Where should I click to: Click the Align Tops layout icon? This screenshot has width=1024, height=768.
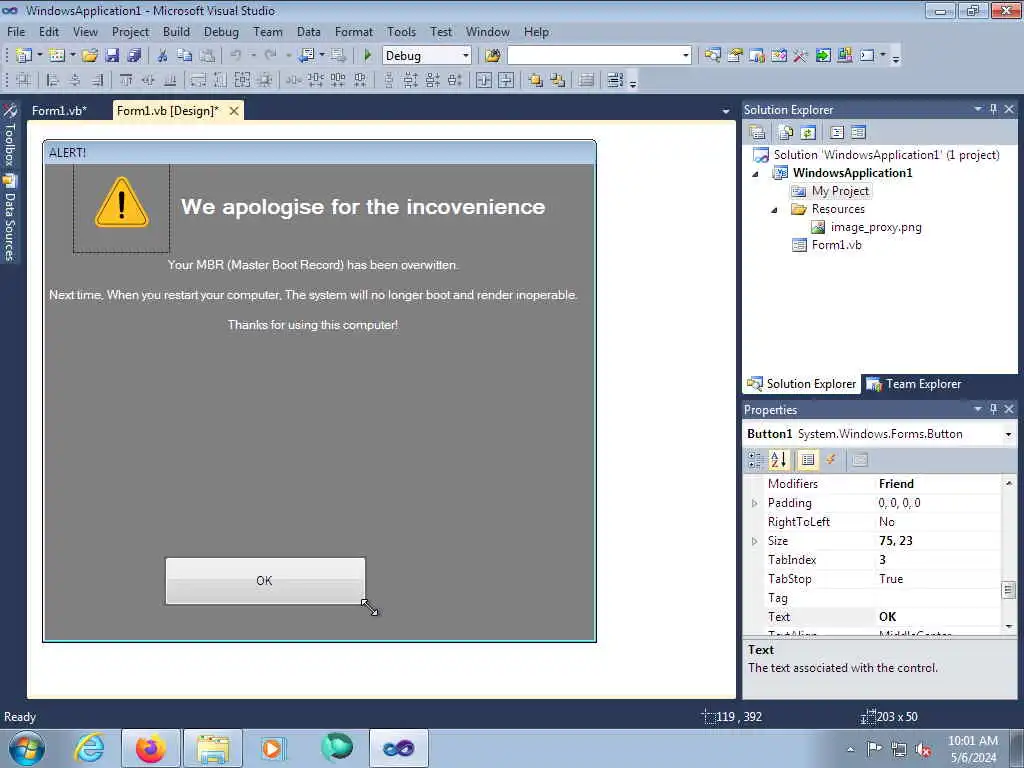click(x=125, y=80)
